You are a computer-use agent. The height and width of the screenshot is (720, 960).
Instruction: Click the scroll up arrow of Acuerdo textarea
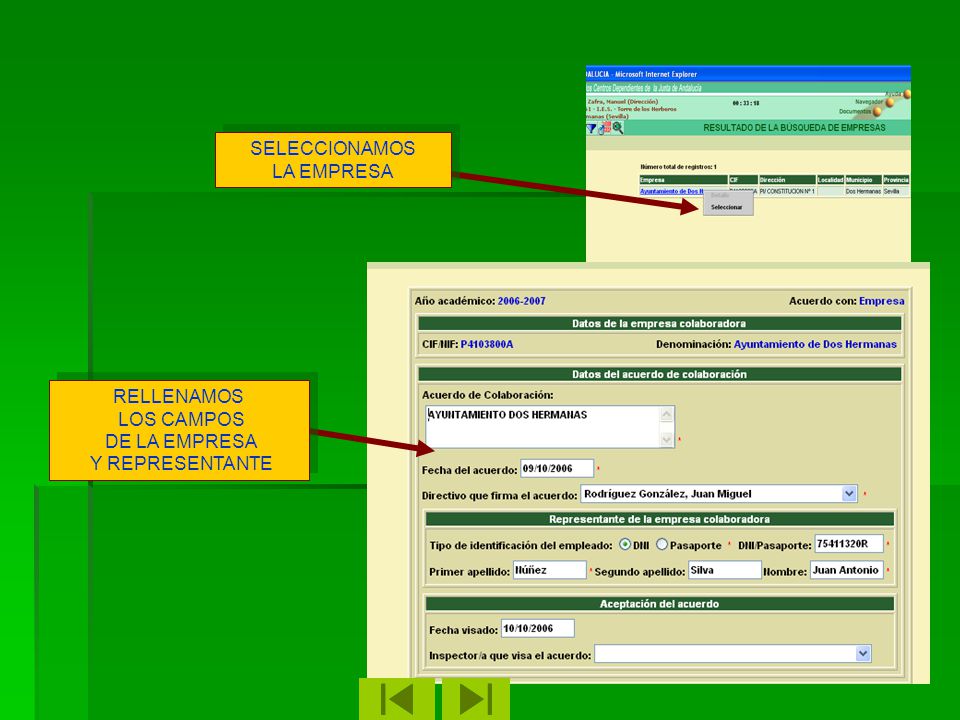tap(667, 414)
